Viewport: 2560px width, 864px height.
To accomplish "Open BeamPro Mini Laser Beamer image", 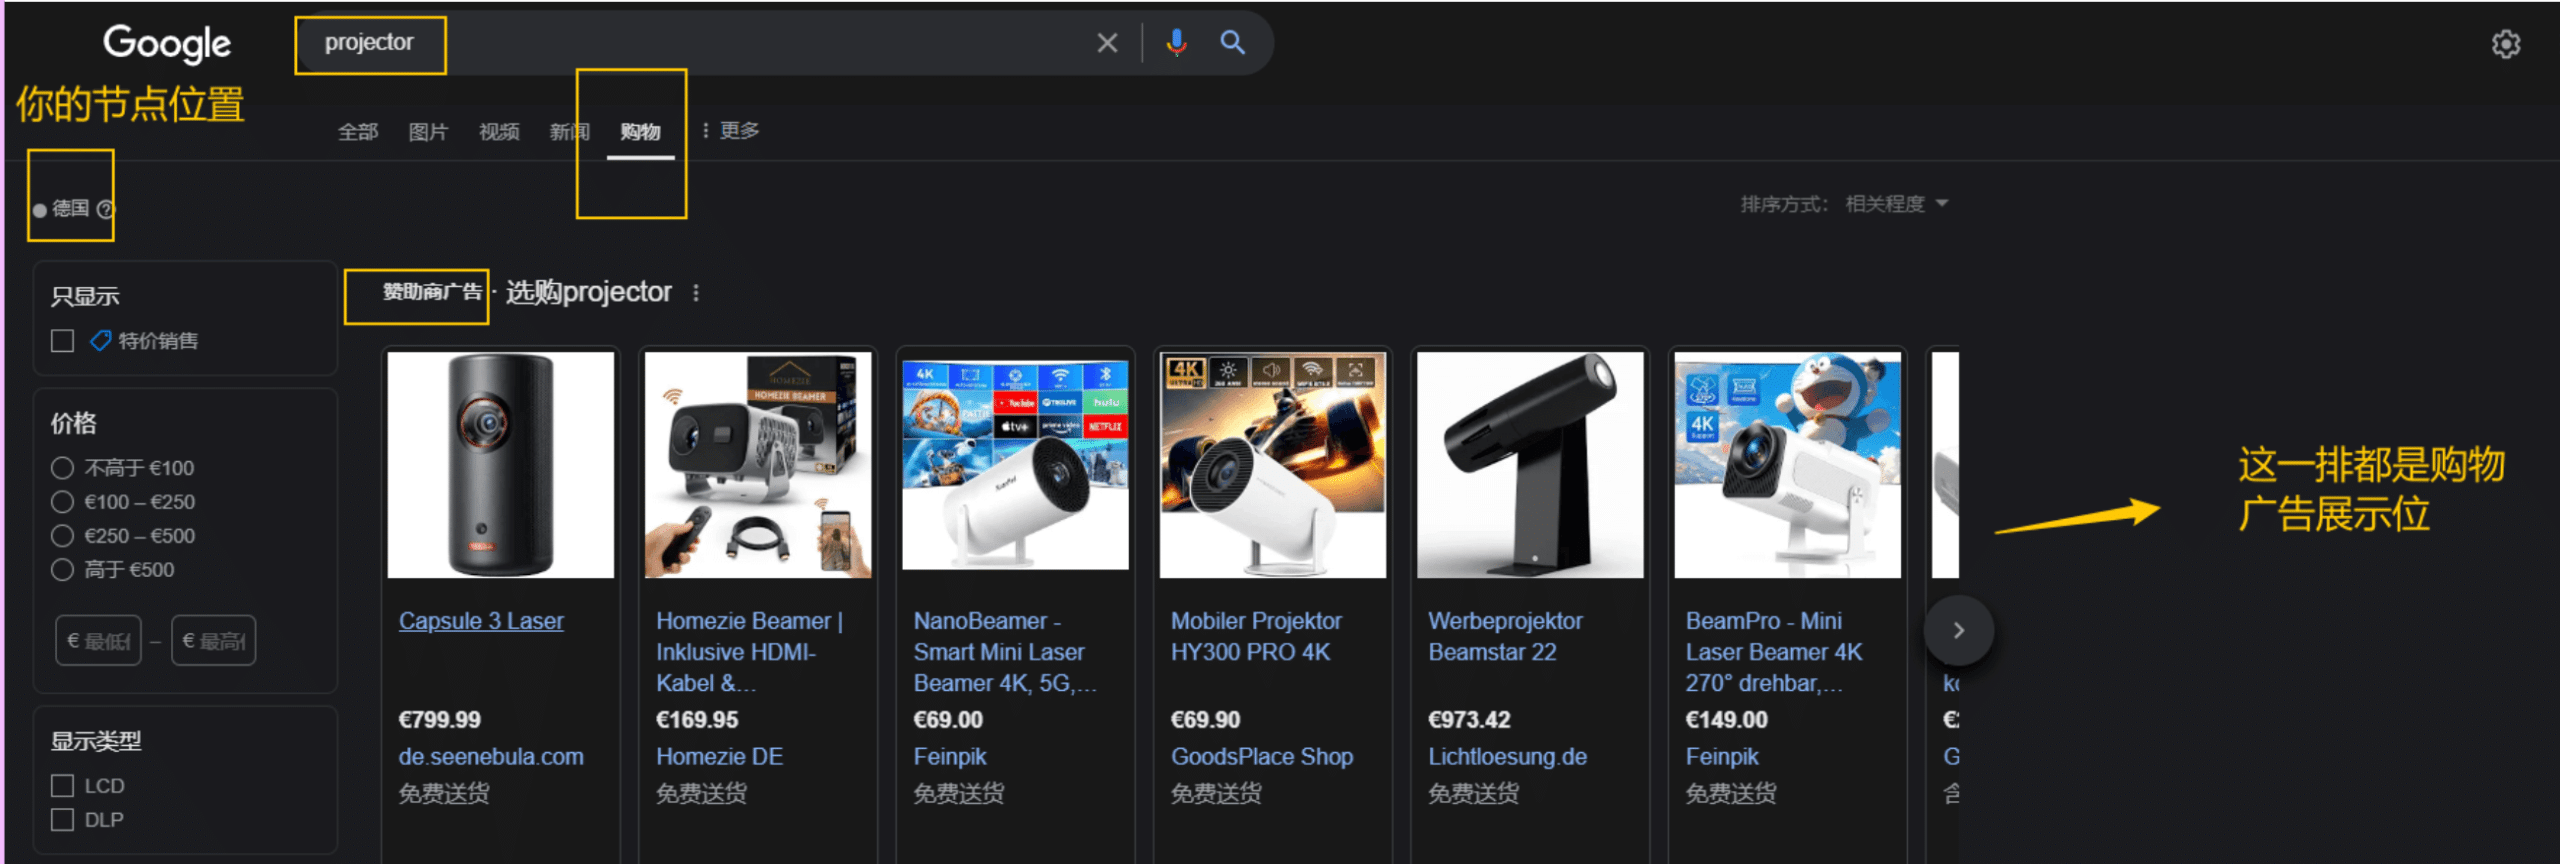I will (1788, 465).
